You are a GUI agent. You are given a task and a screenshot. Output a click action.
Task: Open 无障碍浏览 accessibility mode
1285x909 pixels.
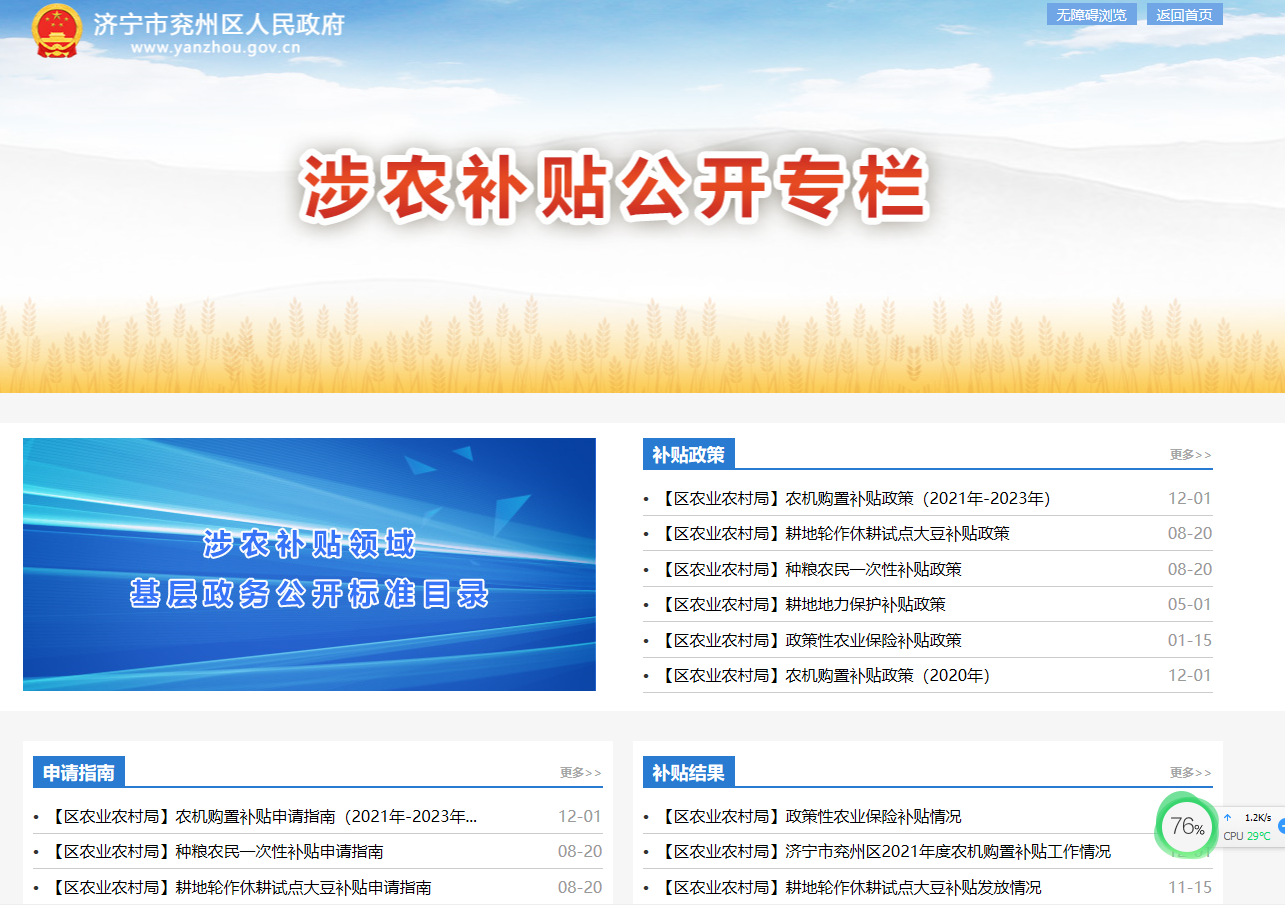coord(1091,15)
